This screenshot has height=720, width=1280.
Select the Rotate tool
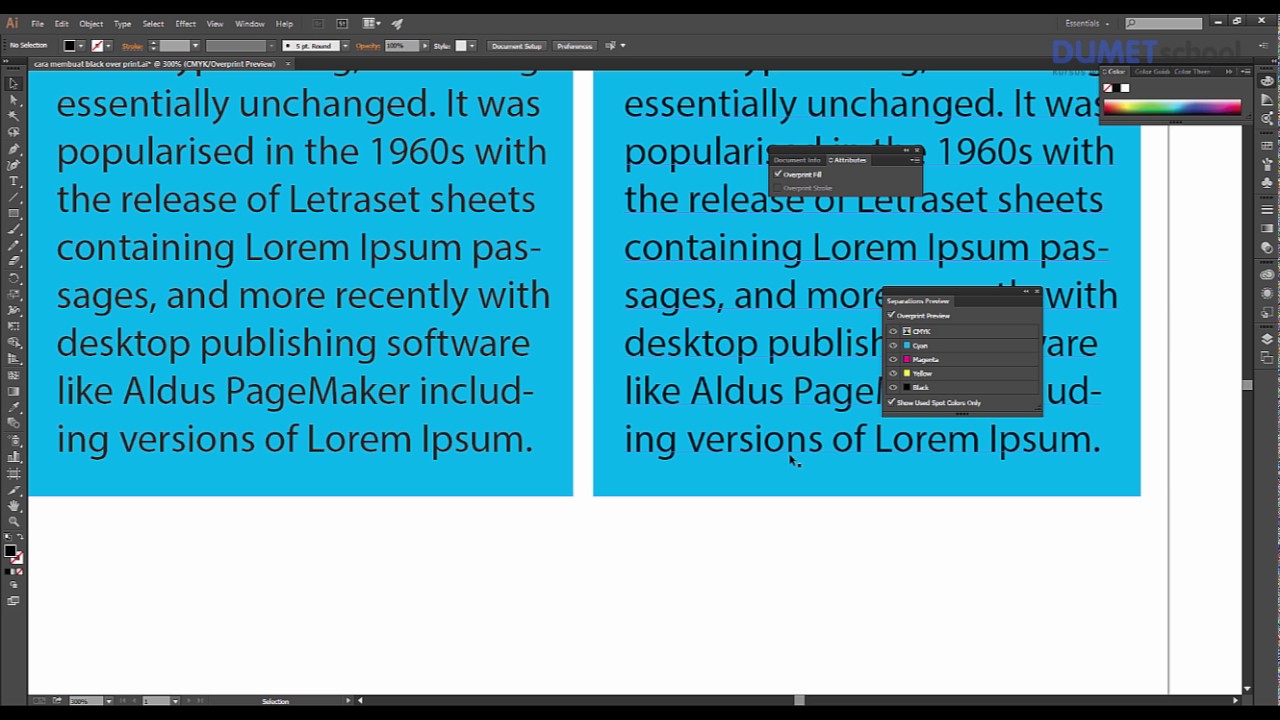13,278
